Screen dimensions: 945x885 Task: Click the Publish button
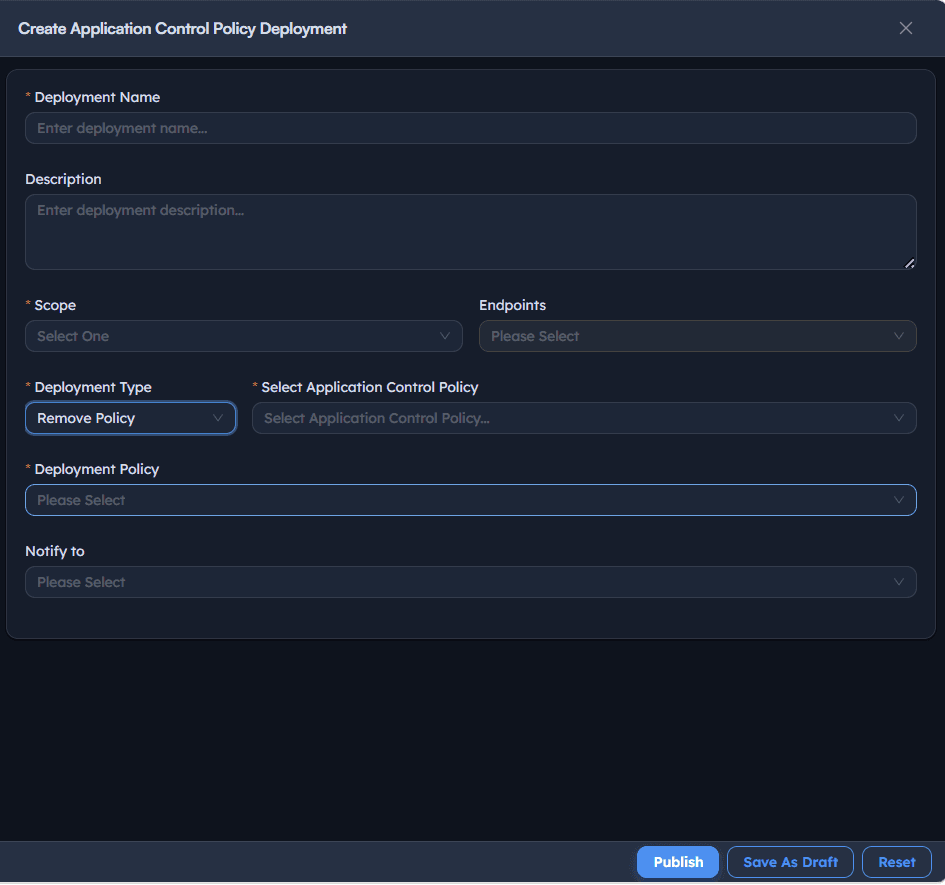point(678,862)
